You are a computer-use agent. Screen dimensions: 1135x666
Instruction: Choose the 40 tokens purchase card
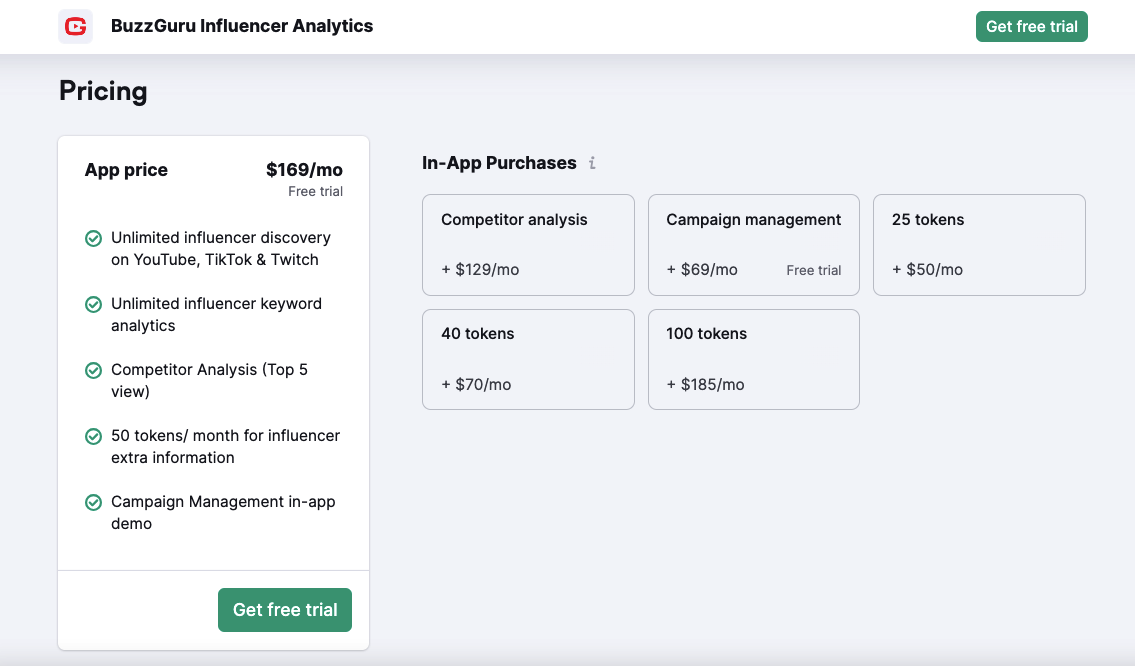pyautogui.click(x=528, y=359)
